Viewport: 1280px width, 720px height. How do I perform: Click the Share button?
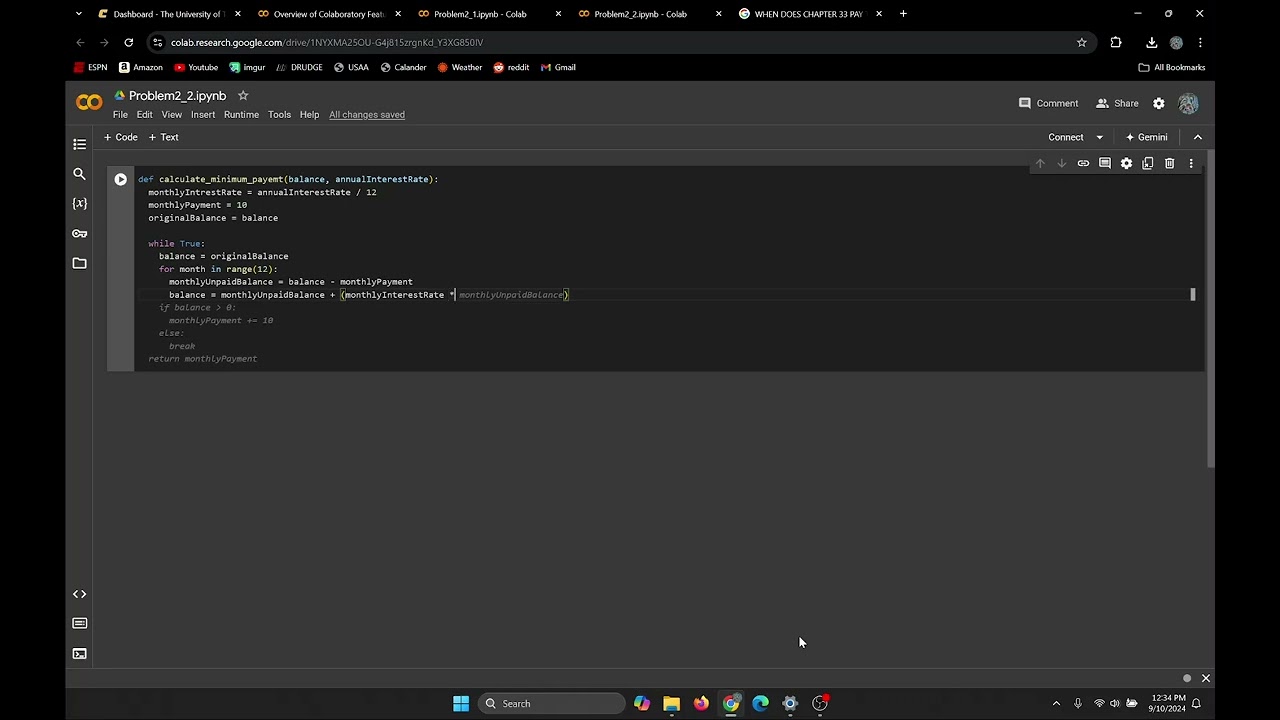coord(1117,103)
